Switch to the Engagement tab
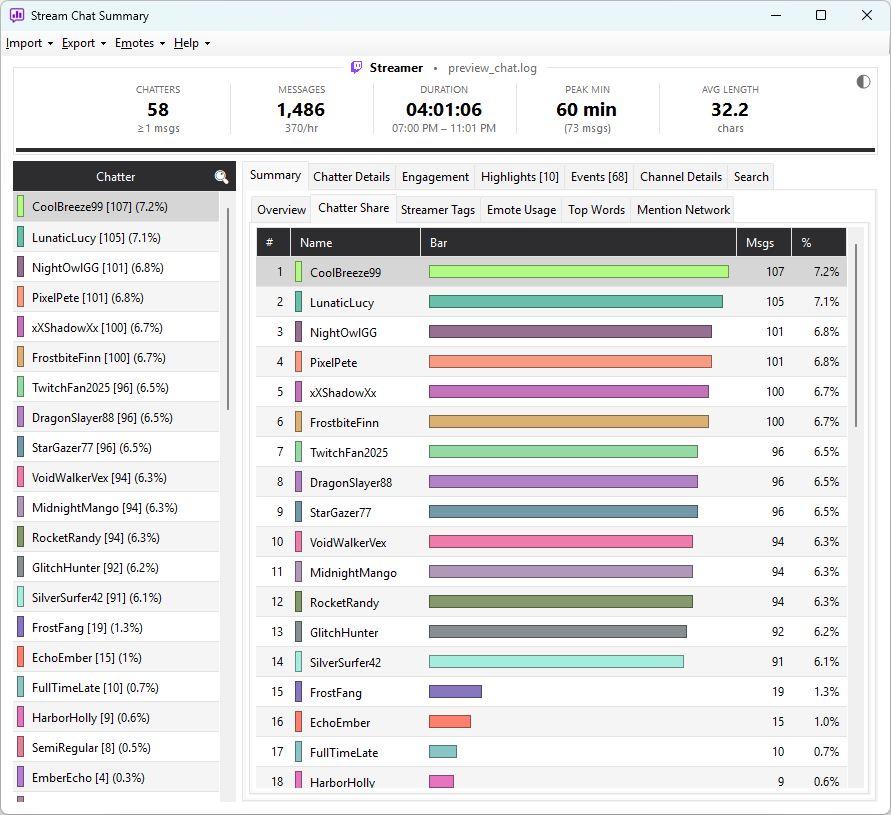 [435, 177]
